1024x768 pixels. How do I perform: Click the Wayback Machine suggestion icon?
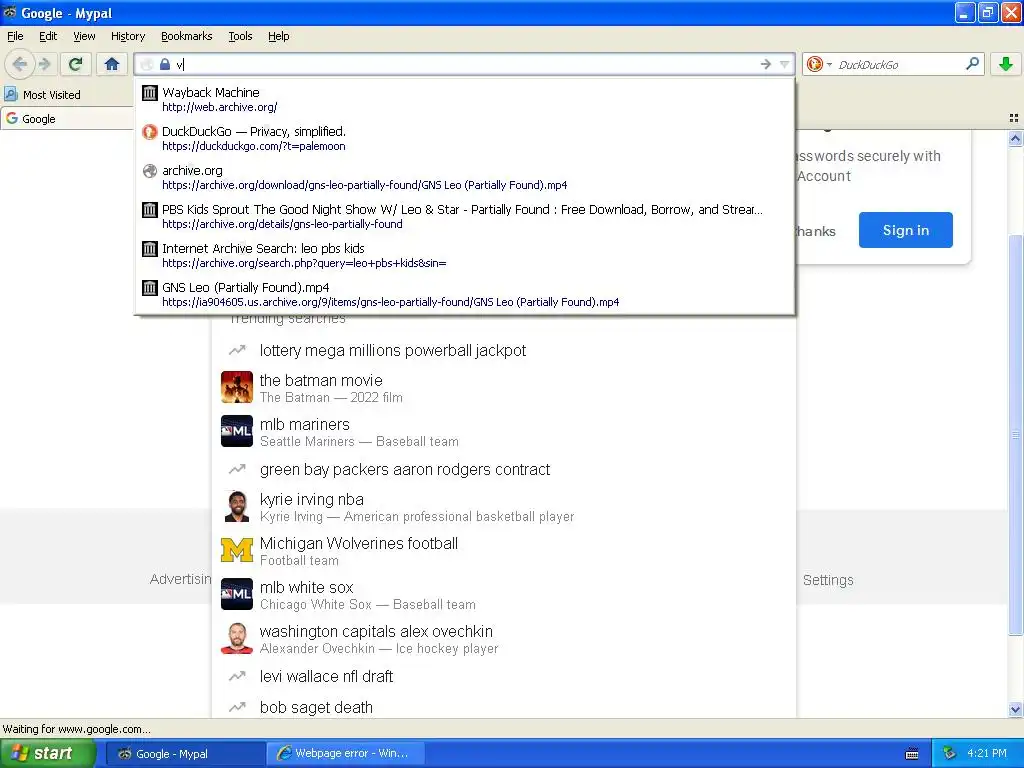tap(150, 93)
